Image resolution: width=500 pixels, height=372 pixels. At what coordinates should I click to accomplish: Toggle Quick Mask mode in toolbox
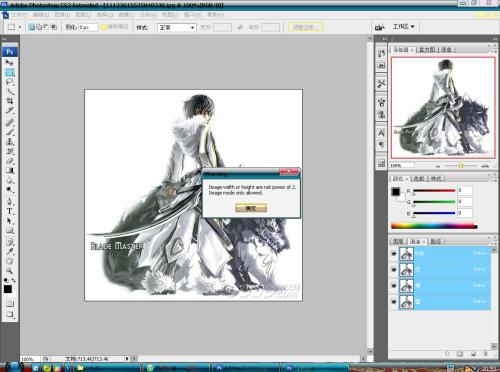tap(9, 303)
